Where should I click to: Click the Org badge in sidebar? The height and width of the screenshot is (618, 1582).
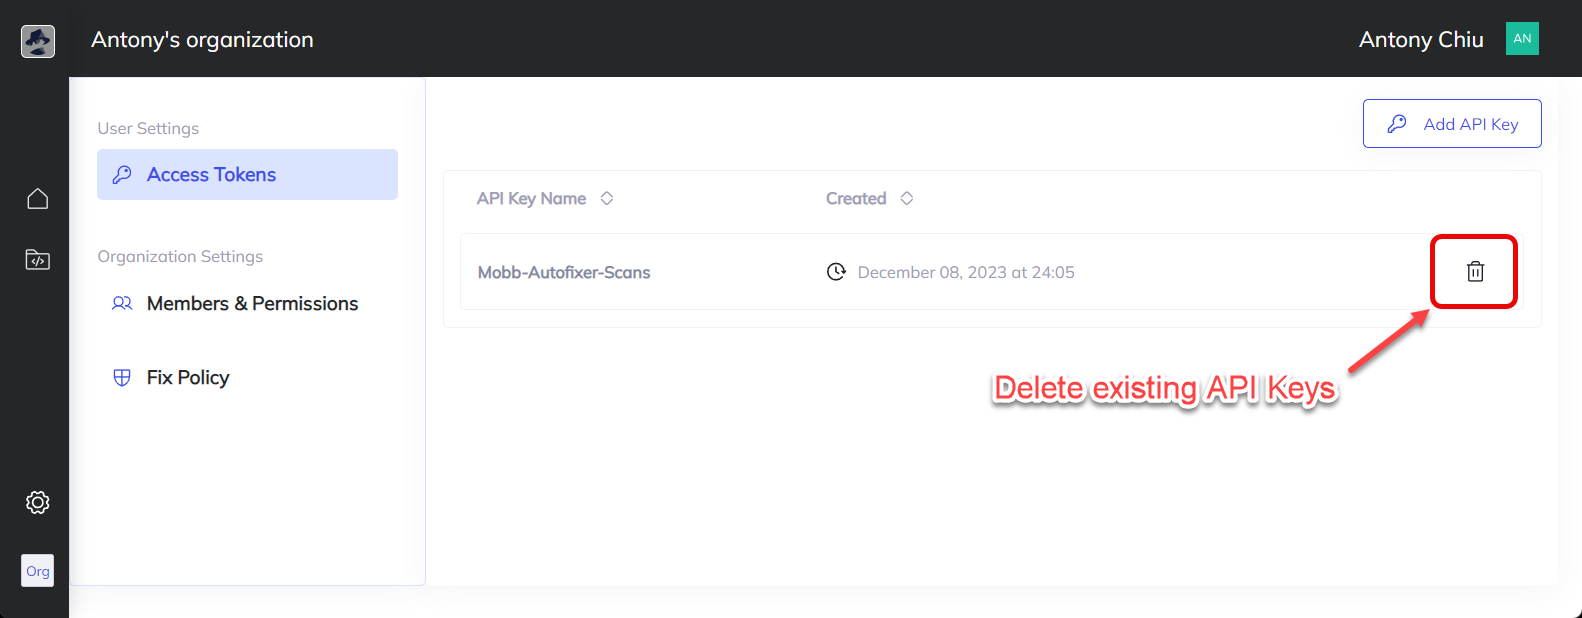coord(38,571)
